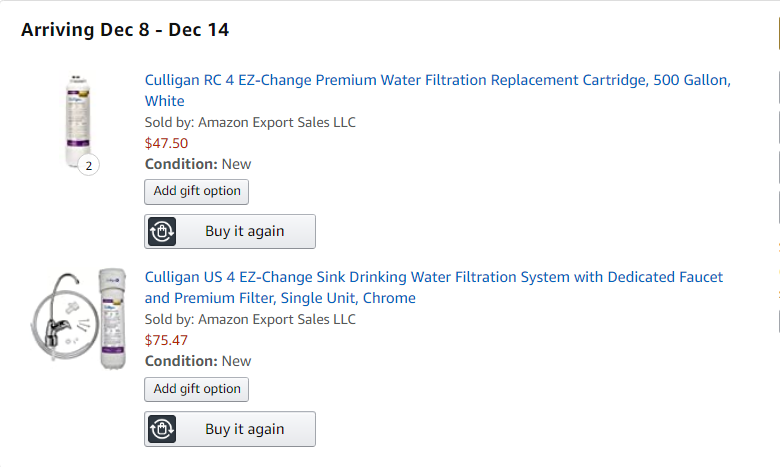Buy the Culligan US 4 filtration system again
The height and width of the screenshot is (467, 780).
(x=230, y=429)
